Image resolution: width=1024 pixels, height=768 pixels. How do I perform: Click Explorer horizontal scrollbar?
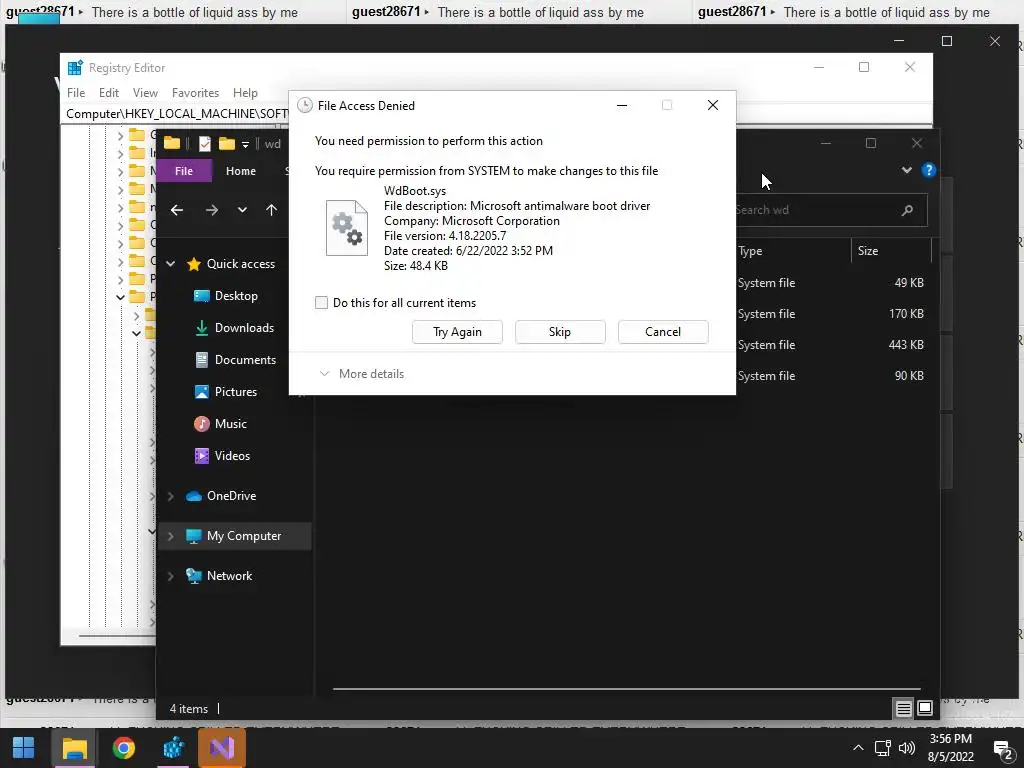pyautogui.click(x=626, y=688)
